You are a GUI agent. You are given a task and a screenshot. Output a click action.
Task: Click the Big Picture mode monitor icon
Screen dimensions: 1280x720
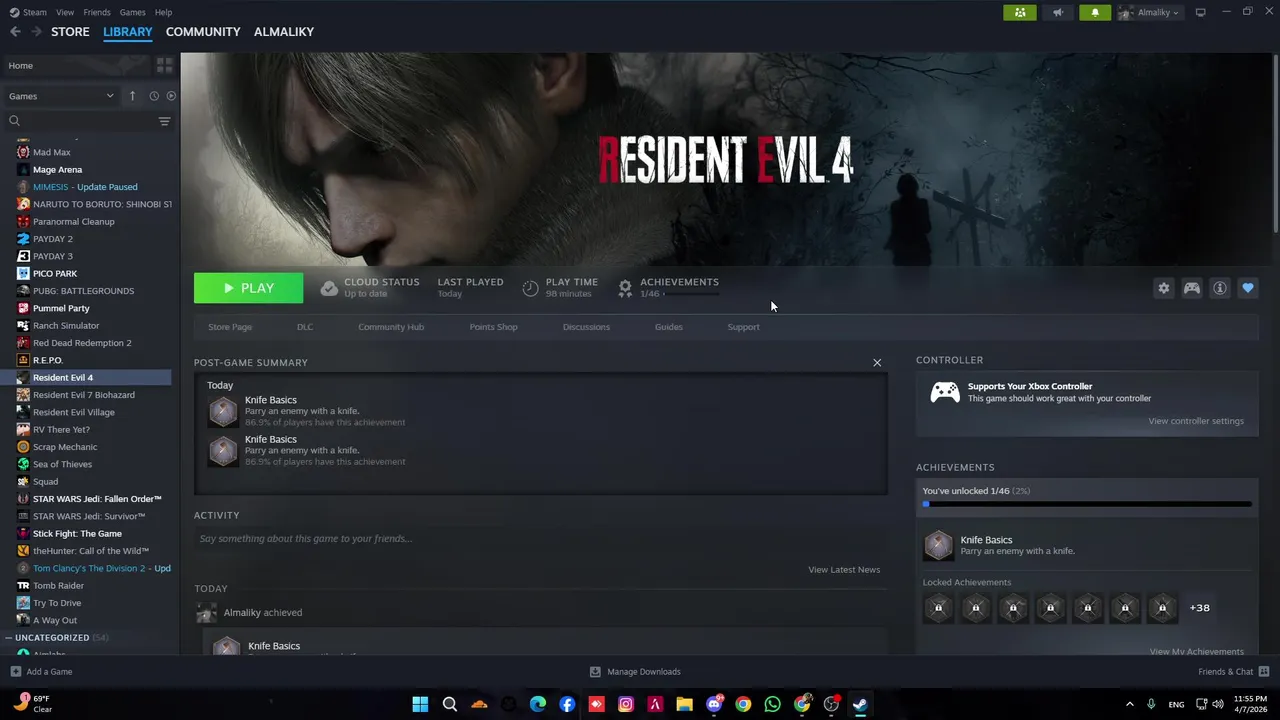click(x=1200, y=12)
